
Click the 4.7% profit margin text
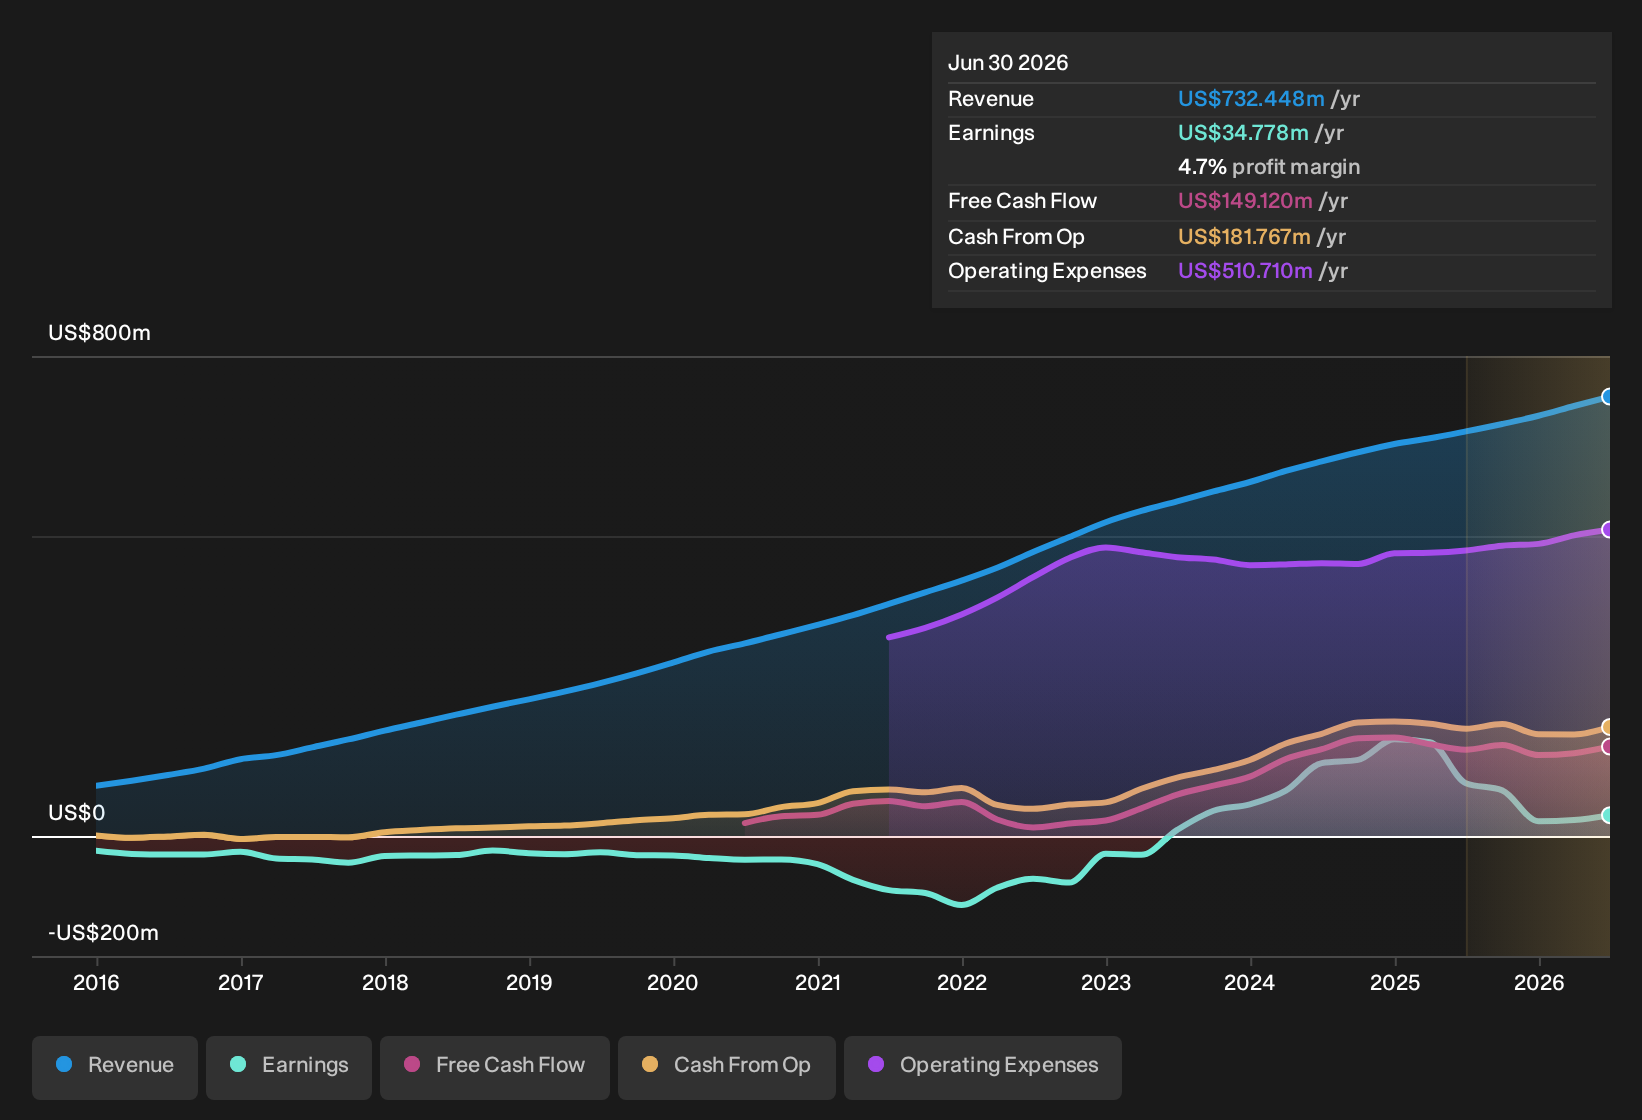tap(1269, 167)
